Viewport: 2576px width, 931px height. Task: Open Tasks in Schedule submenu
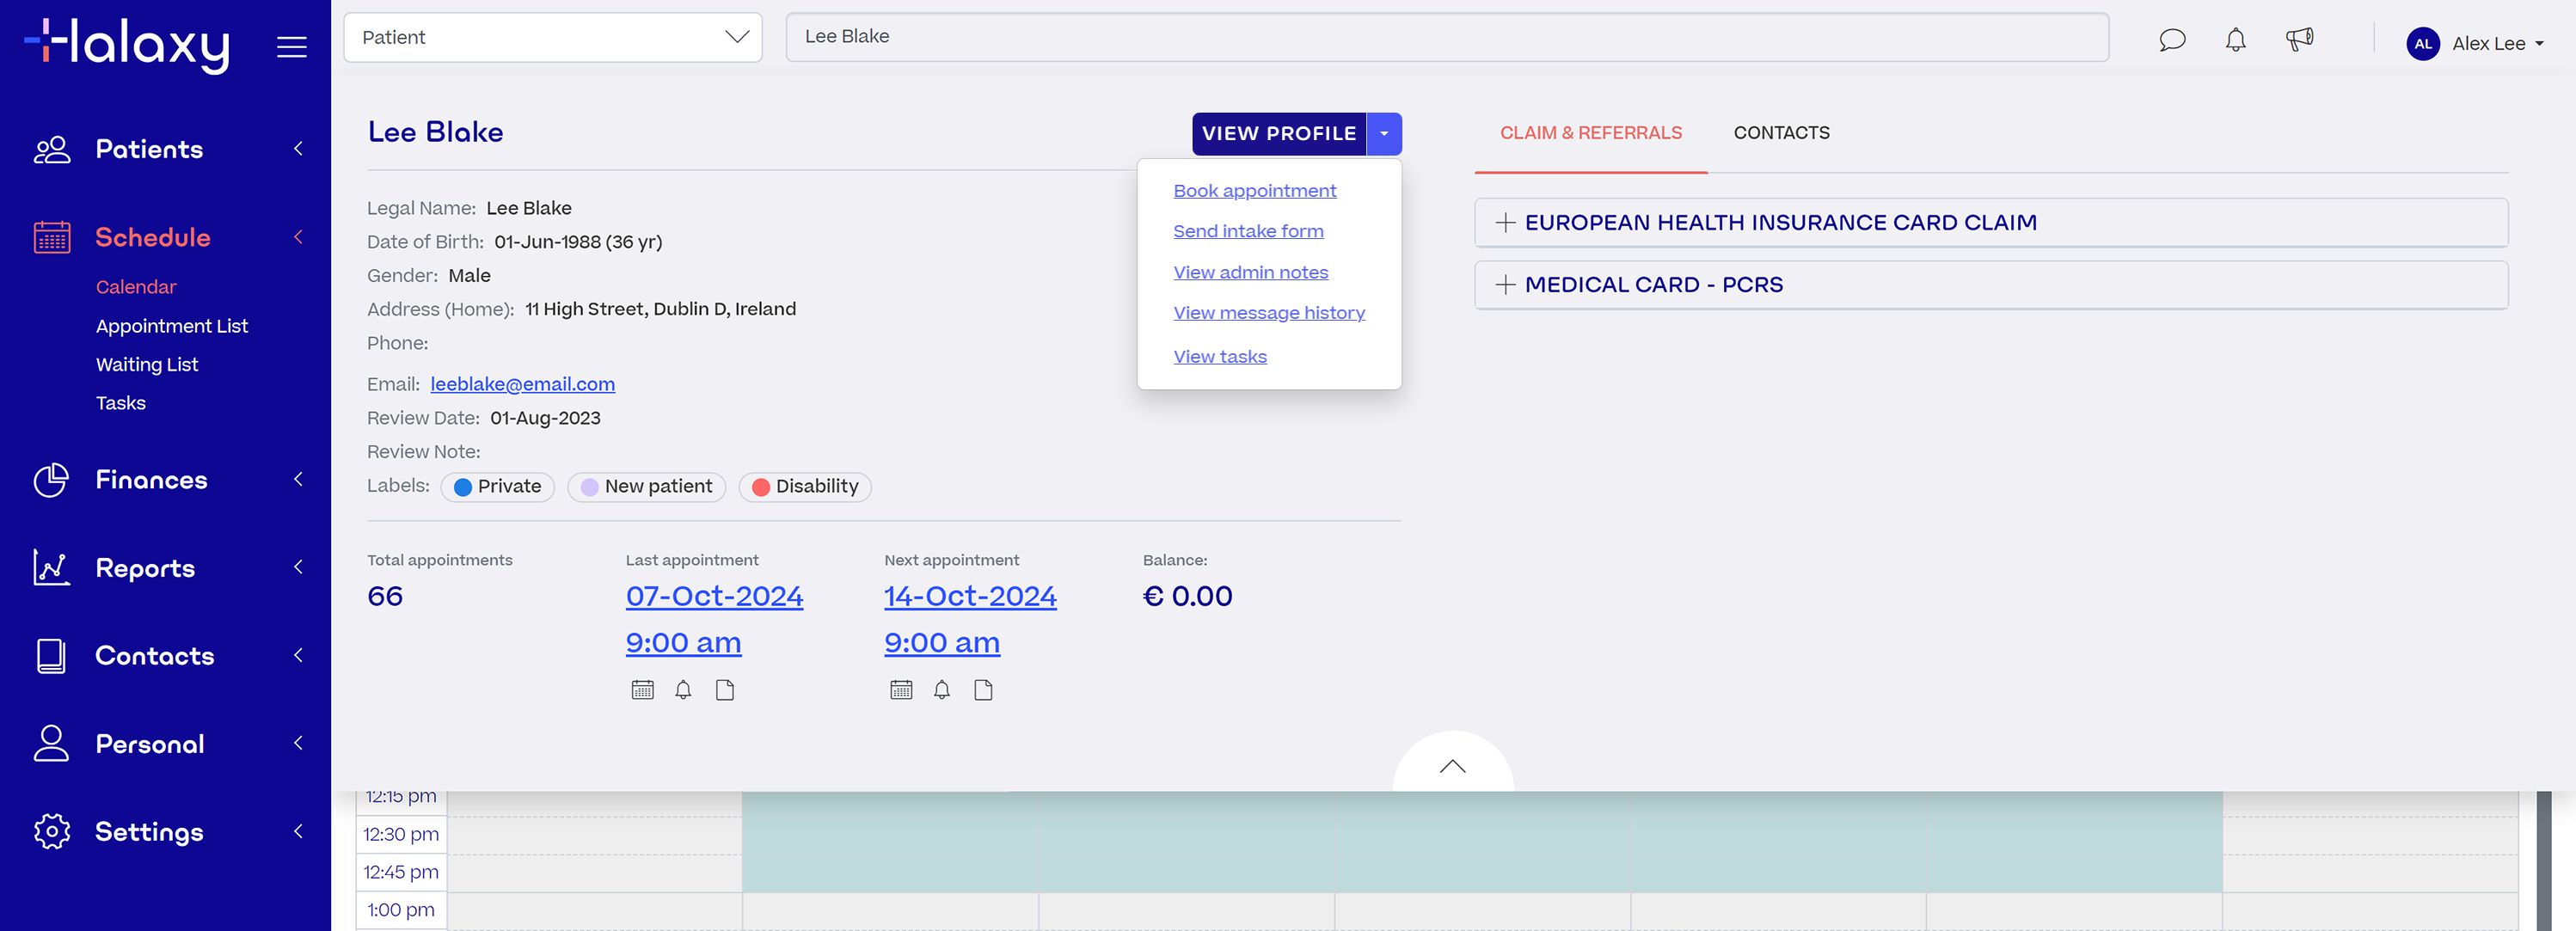[121, 403]
